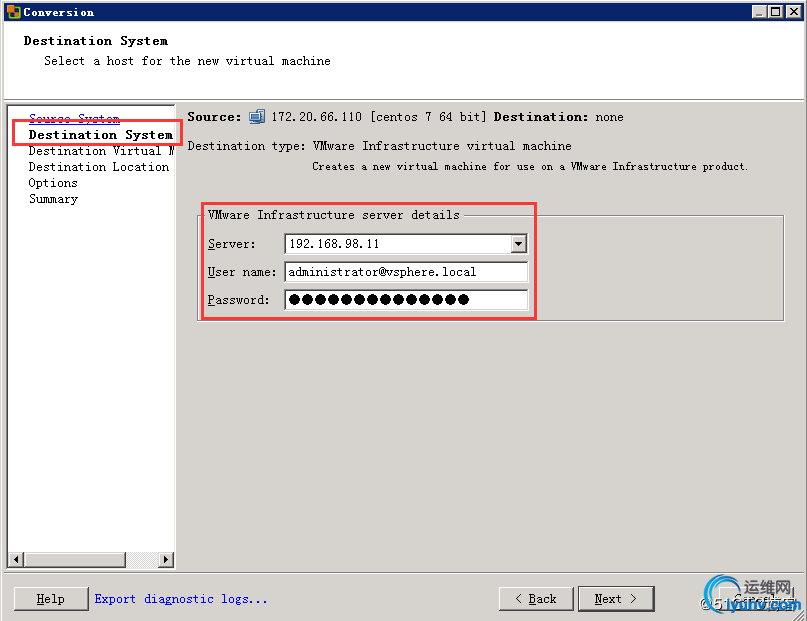Maximize the Conversion window
Screen dimensions: 807x621
[776, 11]
